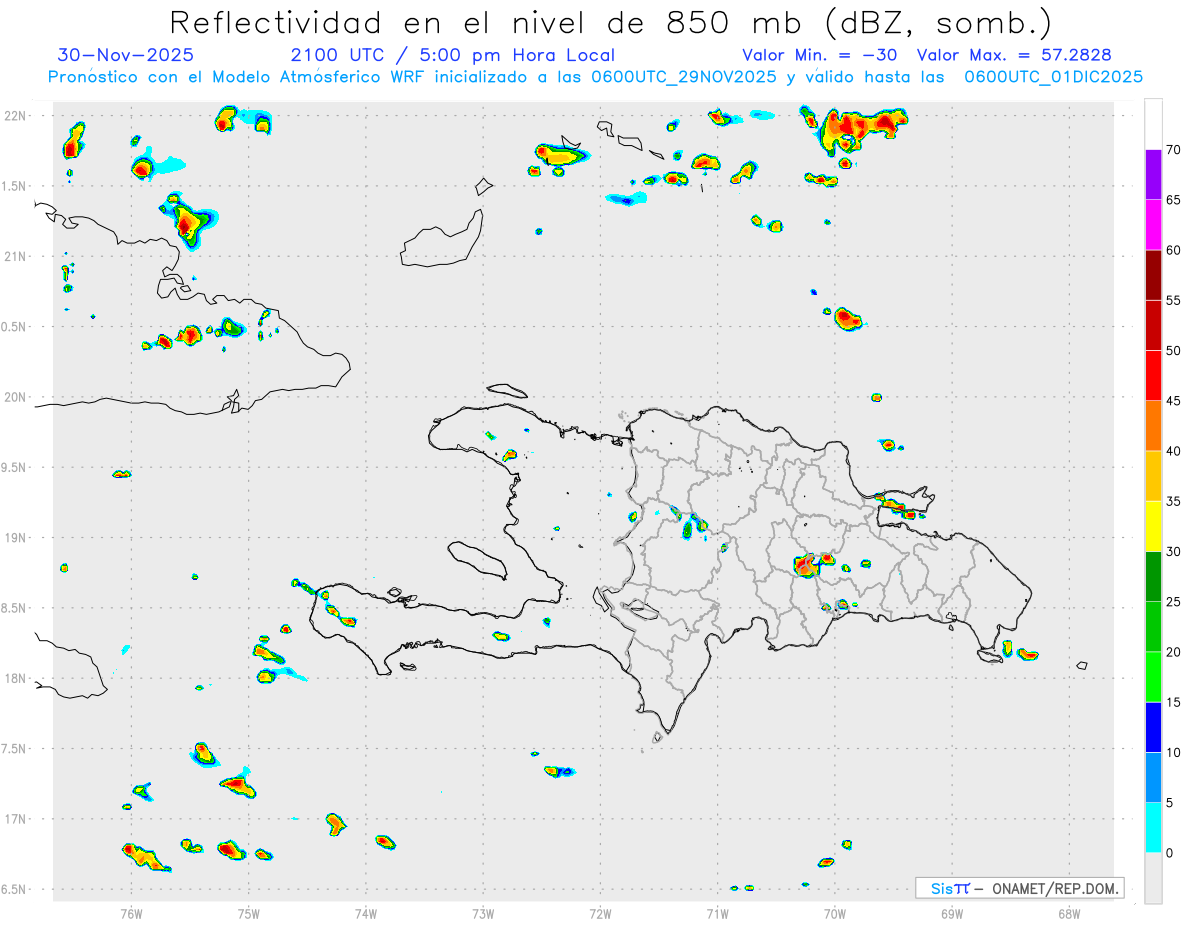Choose the dark blue 10–15 dBZ band

point(1153,727)
